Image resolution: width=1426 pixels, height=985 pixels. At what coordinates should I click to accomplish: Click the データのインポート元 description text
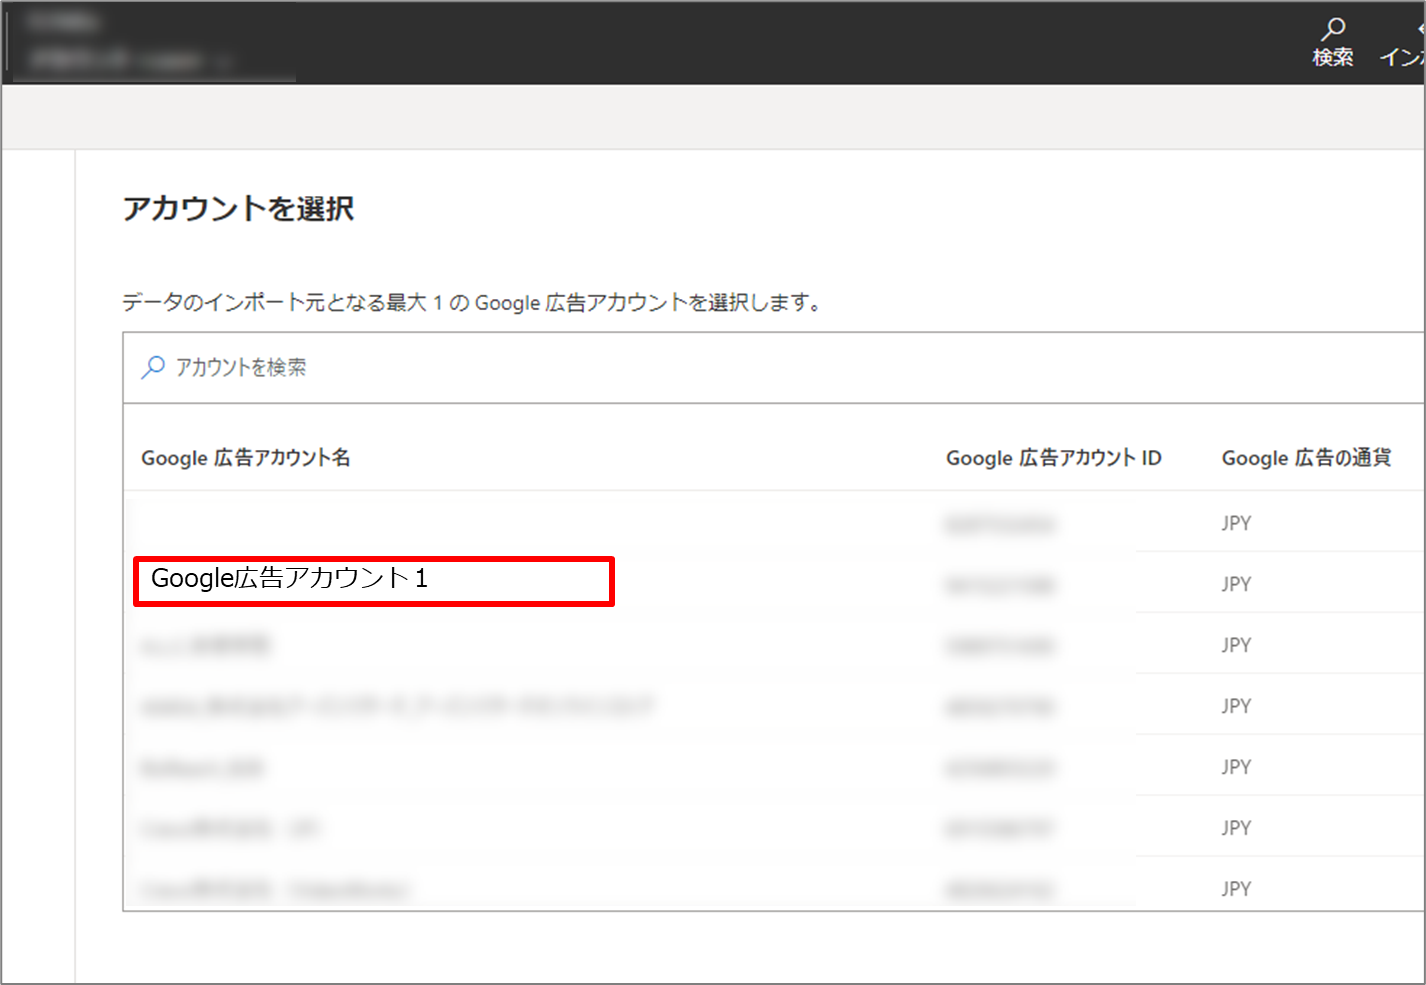(x=470, y=302)
